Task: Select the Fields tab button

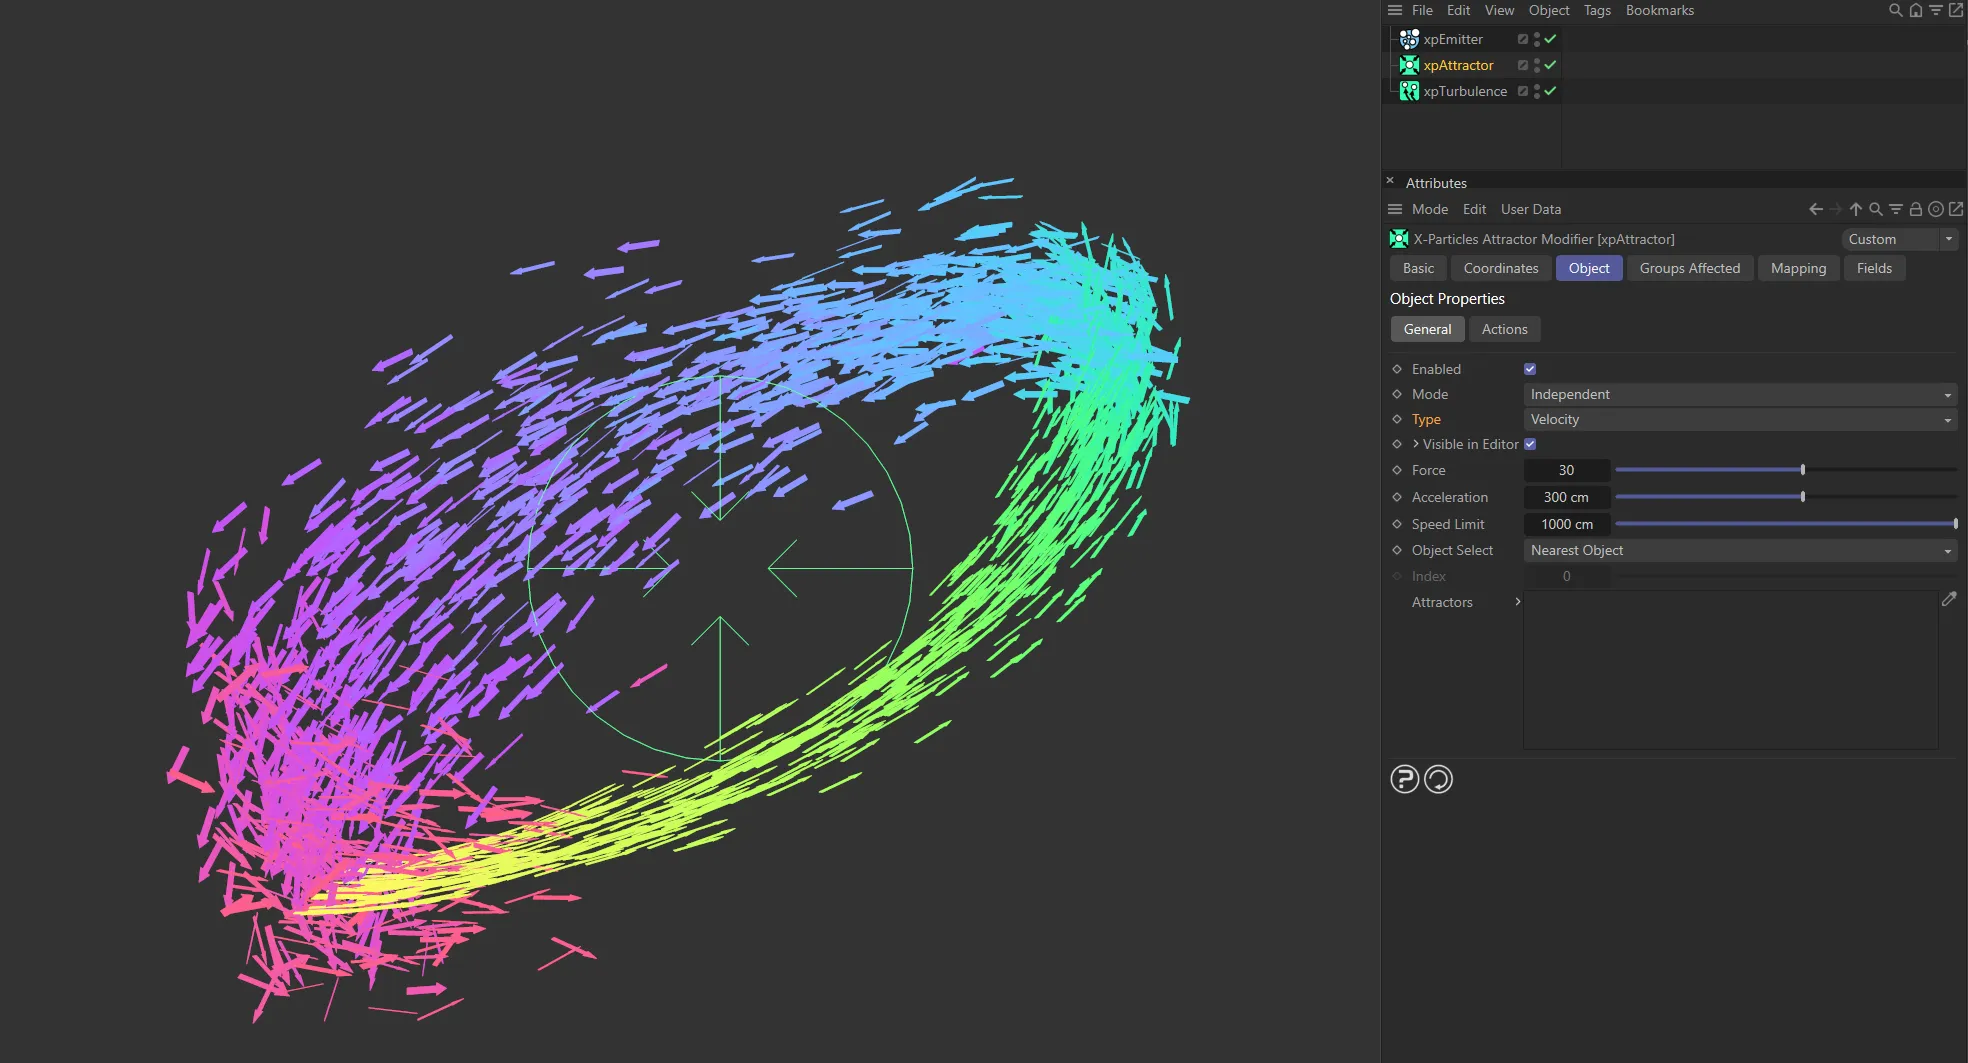Action: (1874, 268)
